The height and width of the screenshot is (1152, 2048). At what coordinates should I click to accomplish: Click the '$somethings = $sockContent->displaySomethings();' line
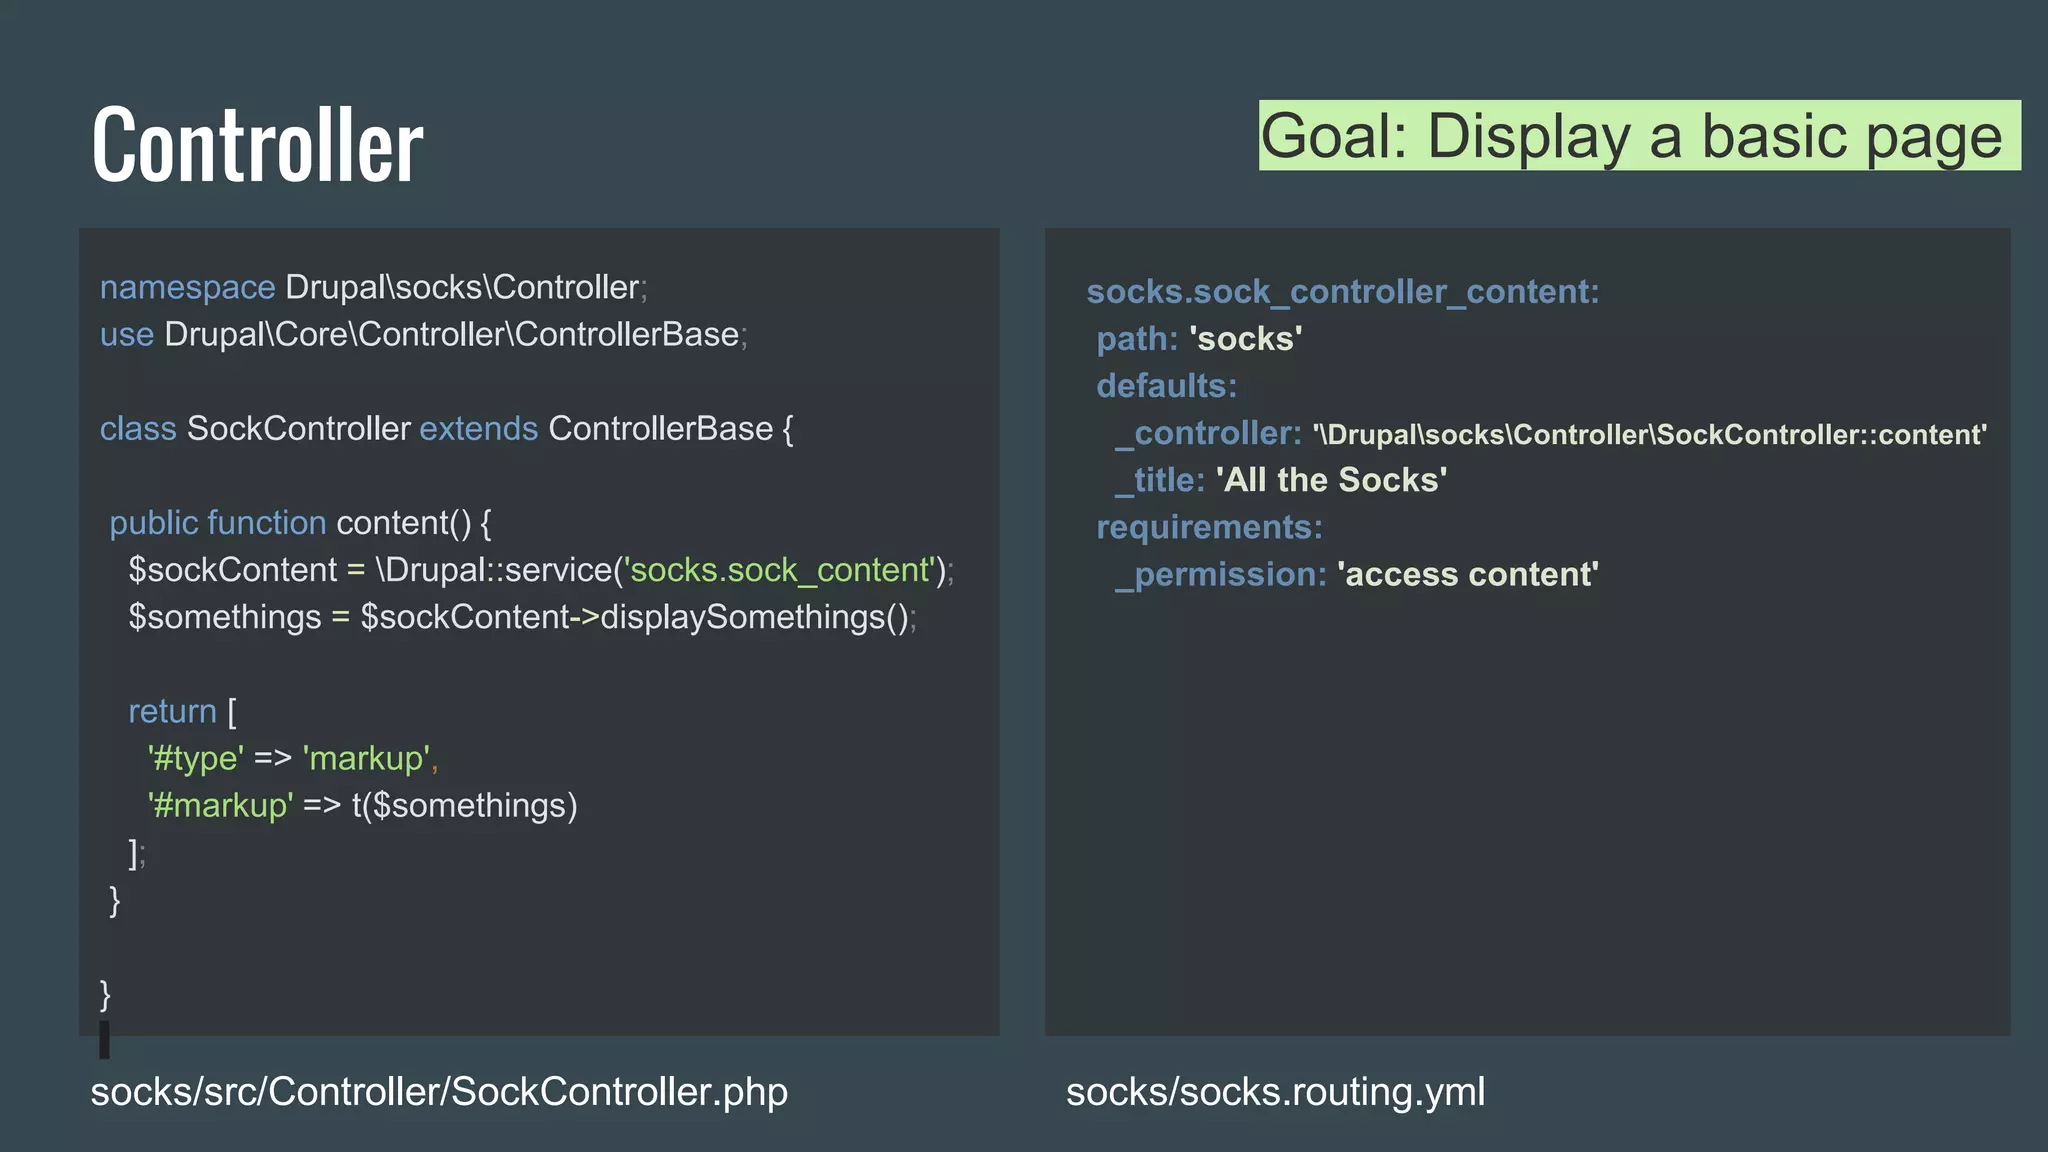tap(522, 617)
